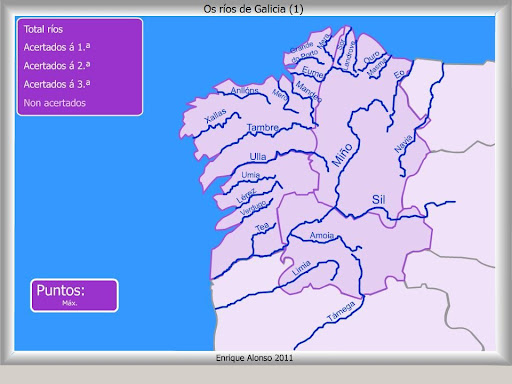Click the Xallas river label

215,115
